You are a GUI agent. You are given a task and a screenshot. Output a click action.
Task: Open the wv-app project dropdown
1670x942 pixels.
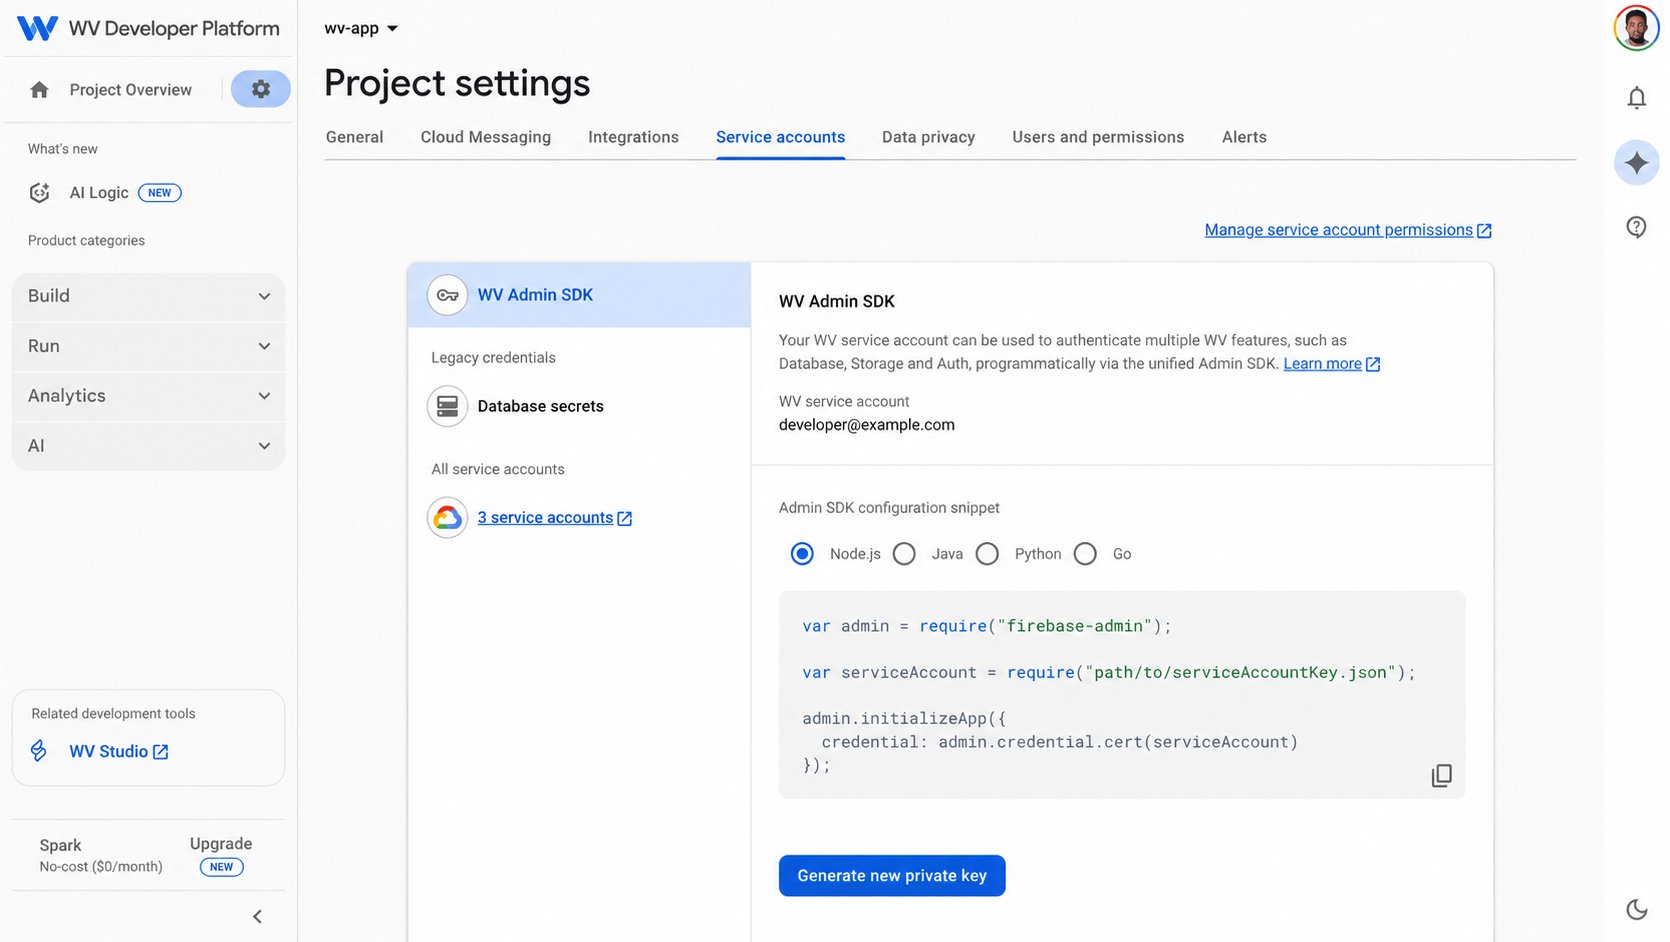pyautogui.click(x=361, y=28)
